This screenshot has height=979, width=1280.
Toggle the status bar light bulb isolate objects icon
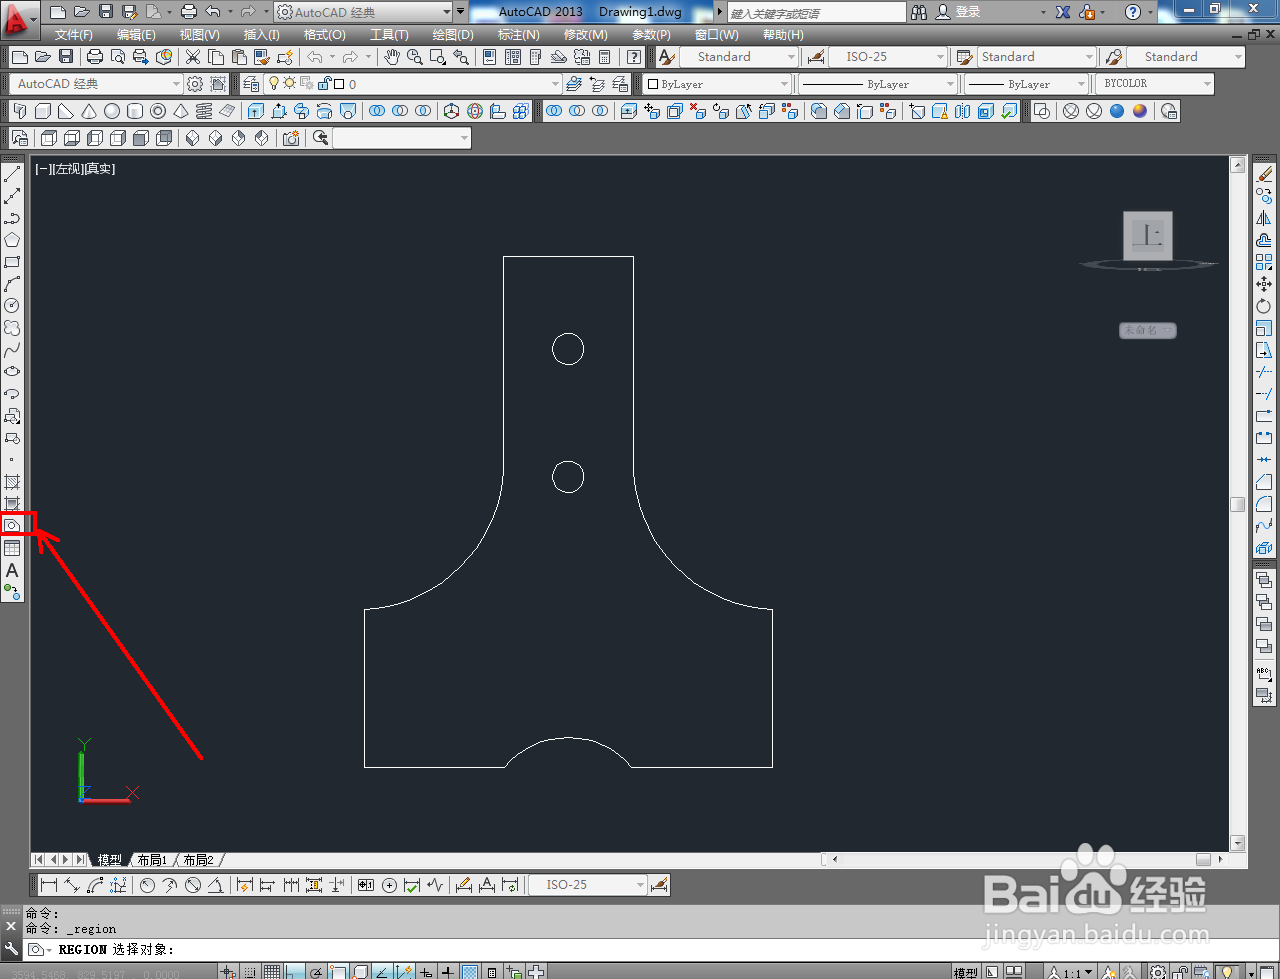pos(1227,972)
